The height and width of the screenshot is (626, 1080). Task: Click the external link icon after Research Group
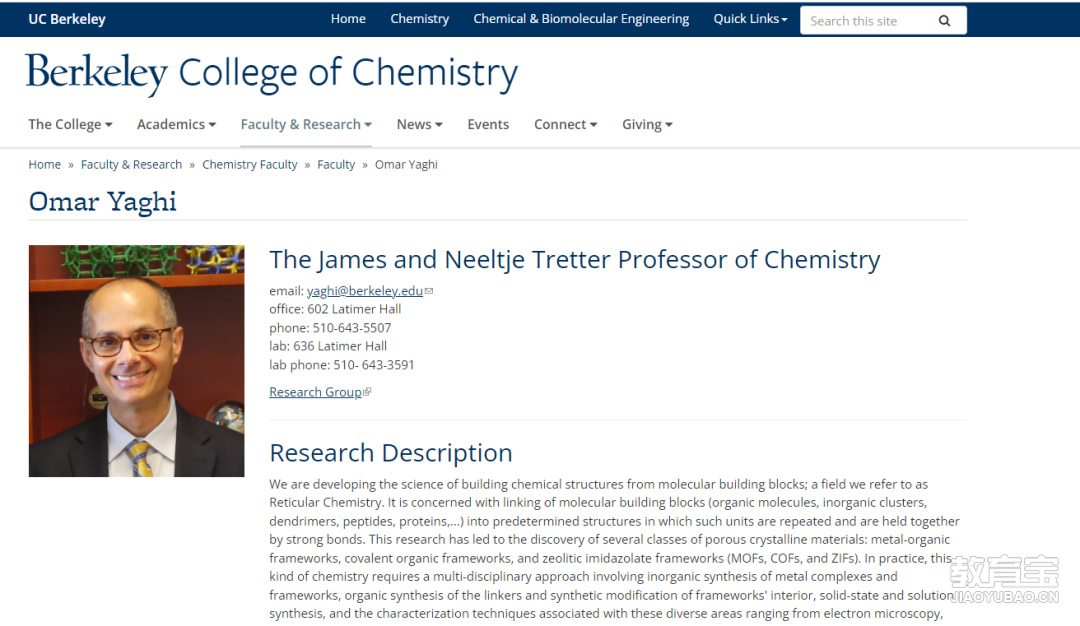(x=367, y=392)
